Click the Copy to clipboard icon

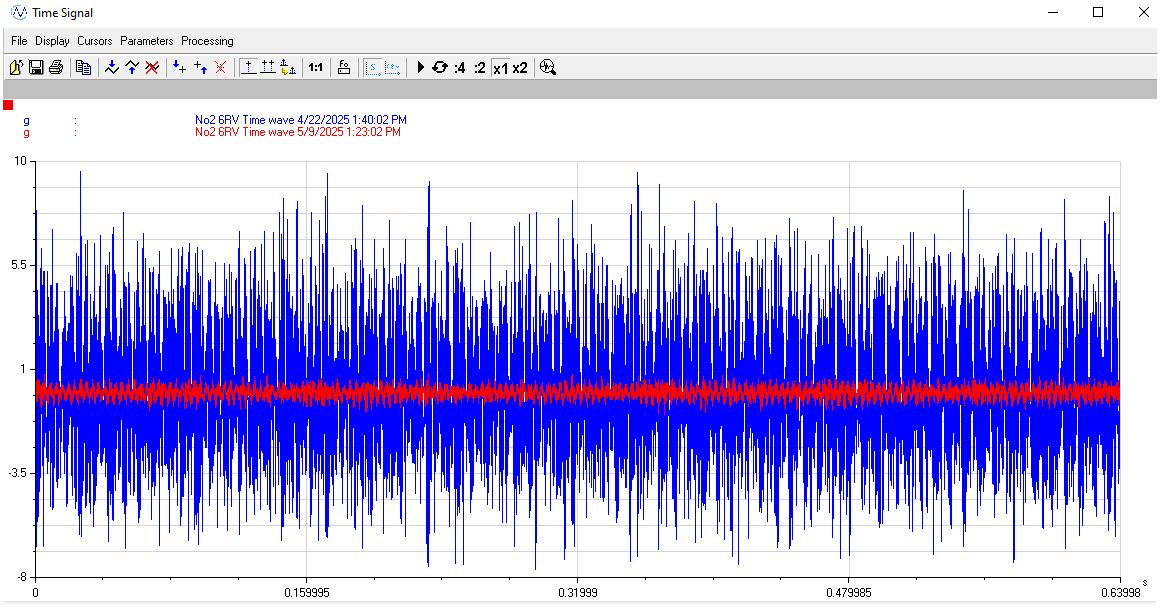tap(84, 67)
